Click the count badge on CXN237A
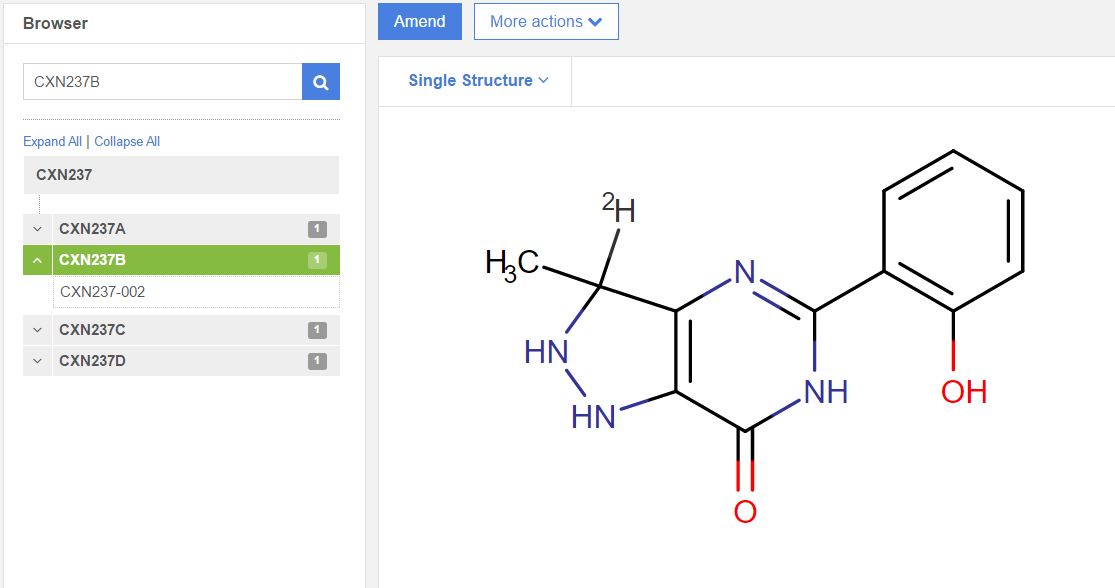1115x588 pixels. [x=317, y=230]
